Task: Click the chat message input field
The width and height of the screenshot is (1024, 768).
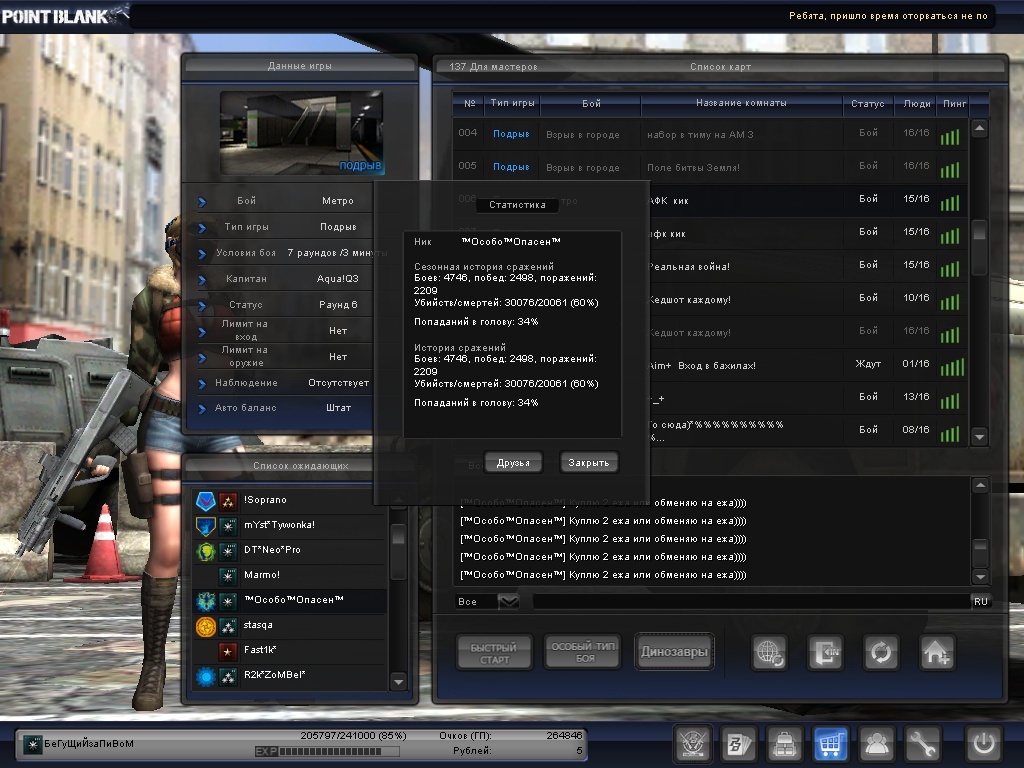Action: [751, 601]
